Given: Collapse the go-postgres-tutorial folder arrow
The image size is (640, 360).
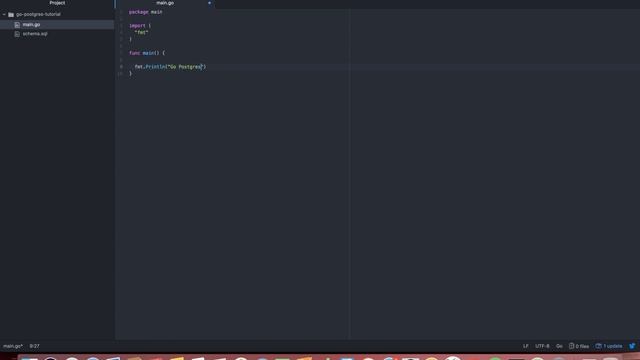Looking at the screenshot, I should click(4, 14).
